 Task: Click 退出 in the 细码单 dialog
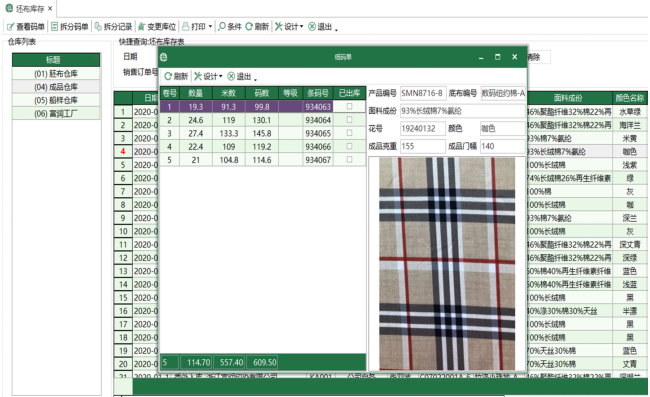(239, 76)
